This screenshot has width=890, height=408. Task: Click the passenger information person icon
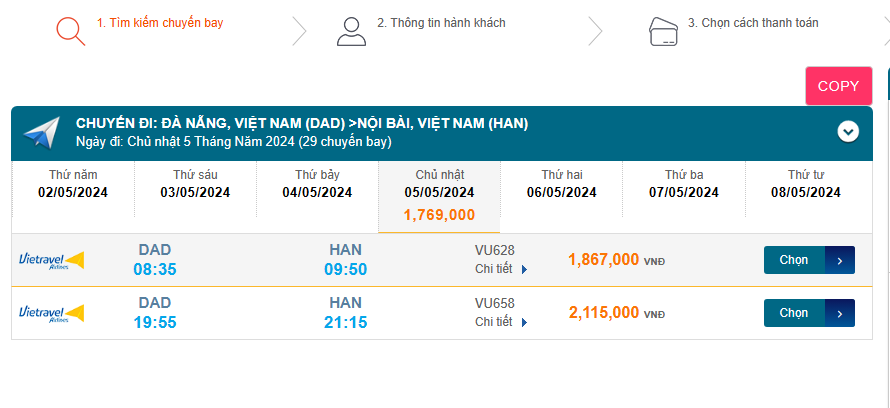click(351, 30)
